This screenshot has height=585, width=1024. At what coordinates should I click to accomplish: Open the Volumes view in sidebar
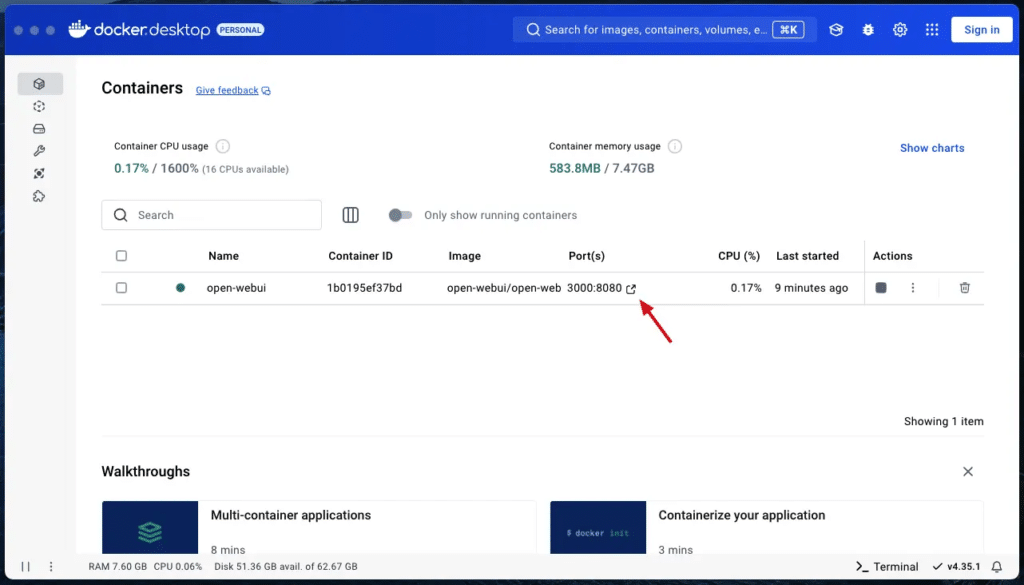coord(39,129)
